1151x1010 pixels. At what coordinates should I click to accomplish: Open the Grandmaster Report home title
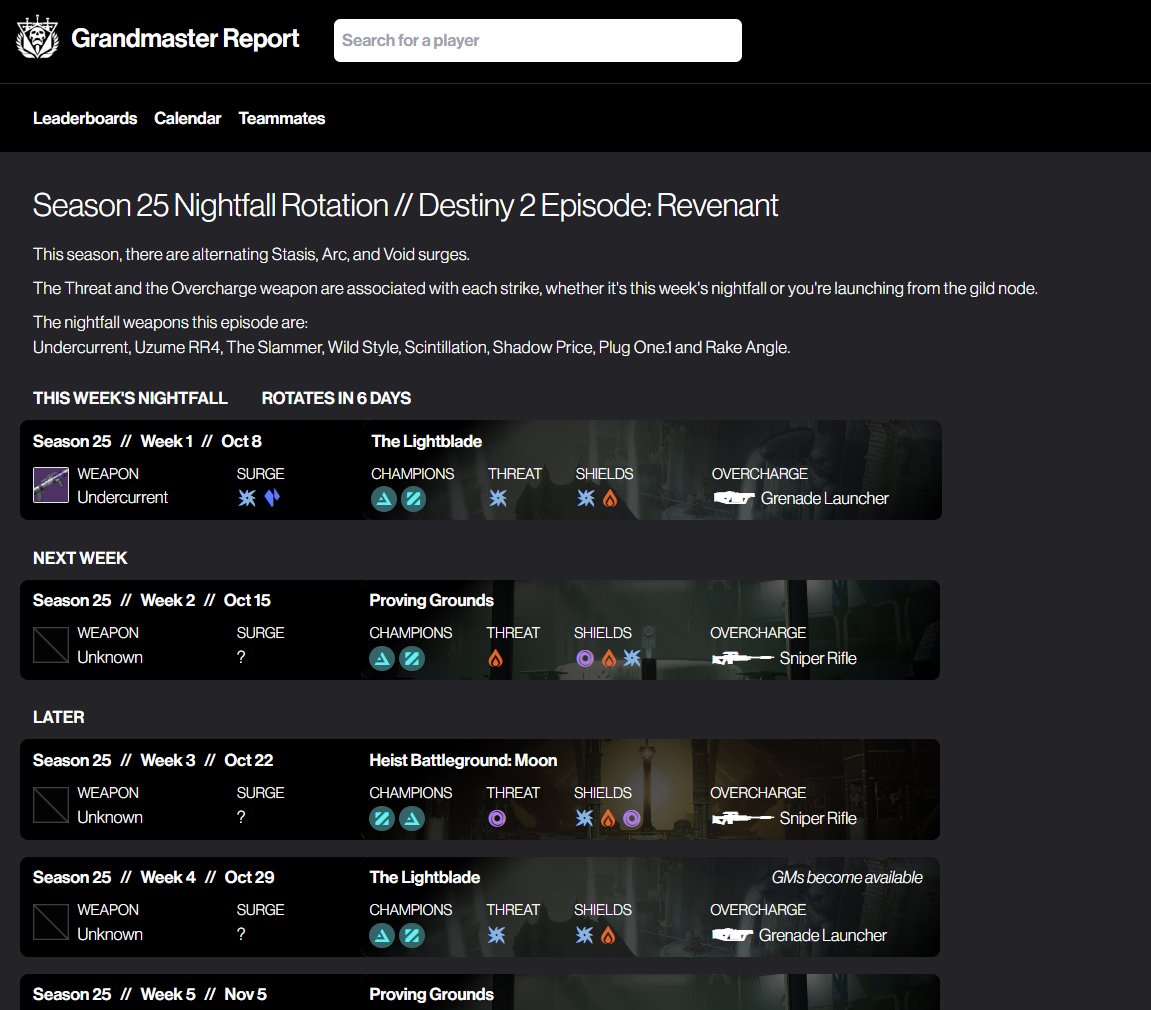tap(185, 38)
